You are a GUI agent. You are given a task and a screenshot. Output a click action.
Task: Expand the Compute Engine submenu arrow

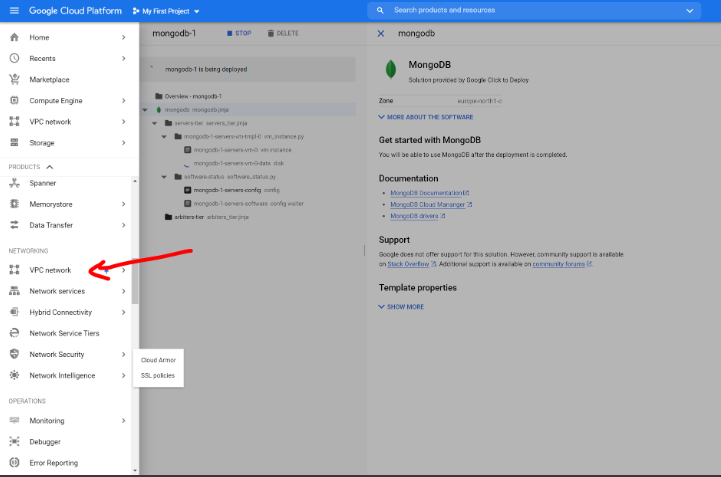click(124, 100)
